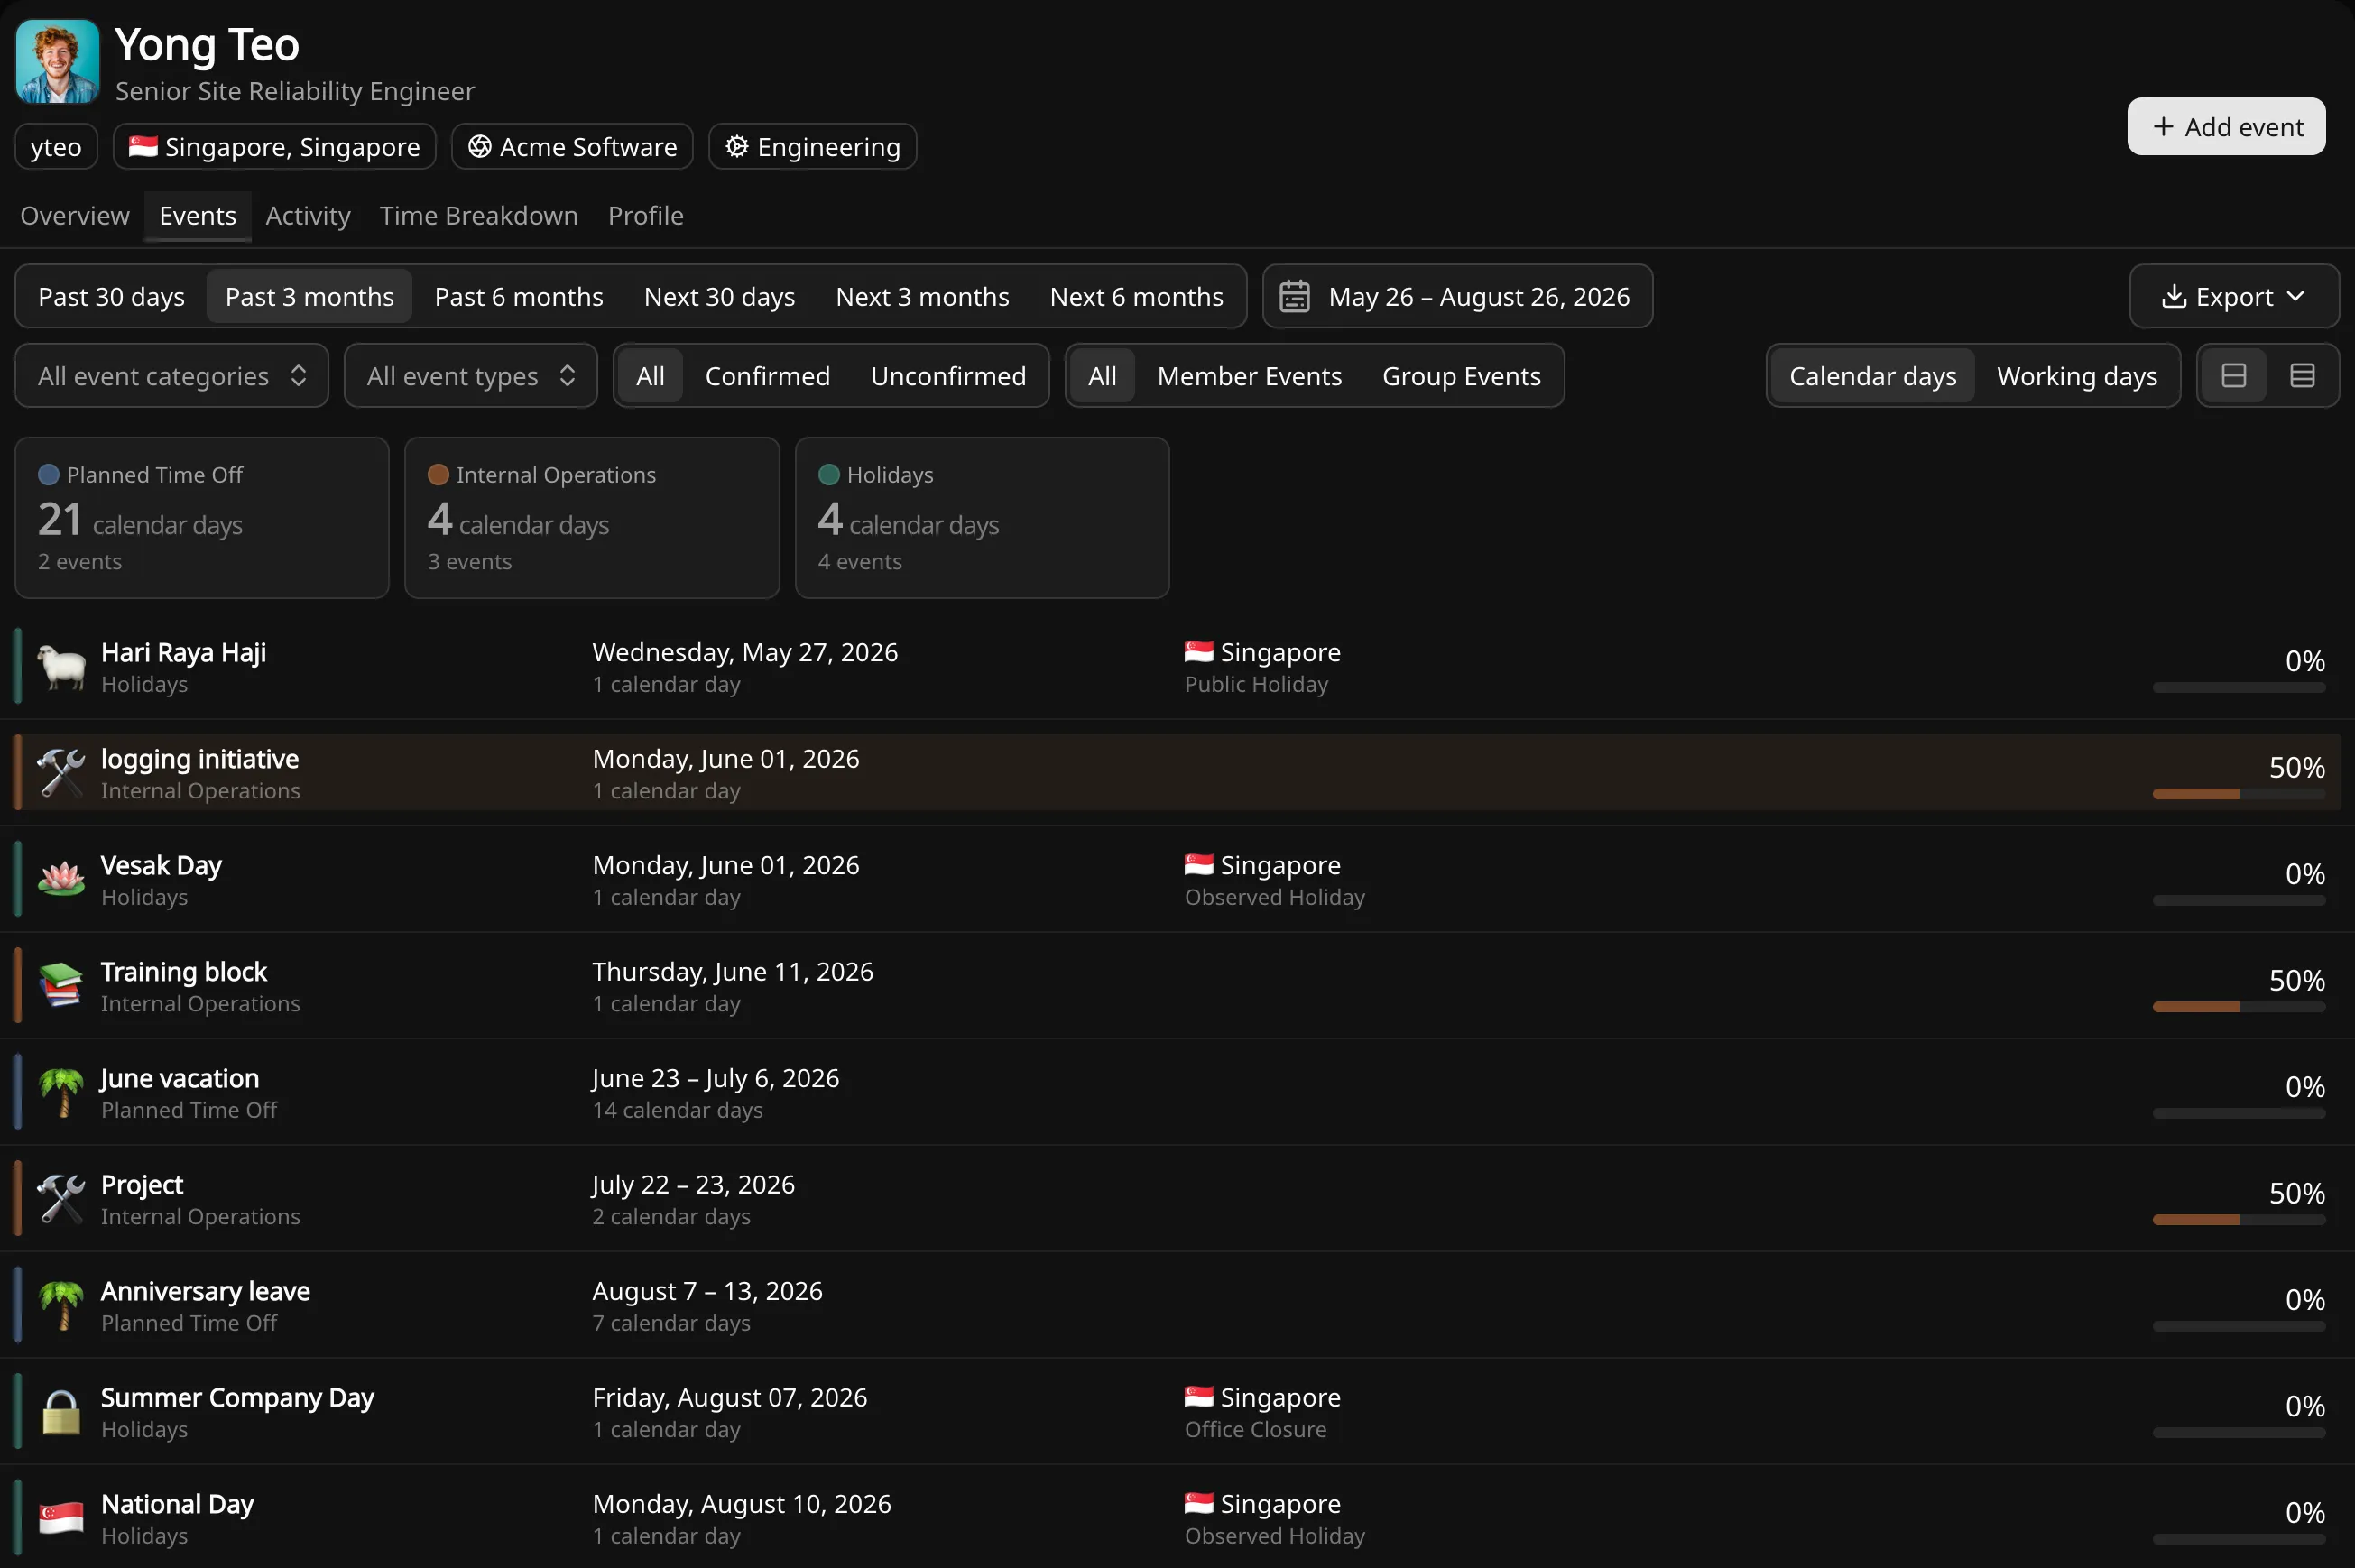Click the Engineering gear icon
Viewport: 2355px width, 1568px height.
pyautogui.click(x=737, y=147)
